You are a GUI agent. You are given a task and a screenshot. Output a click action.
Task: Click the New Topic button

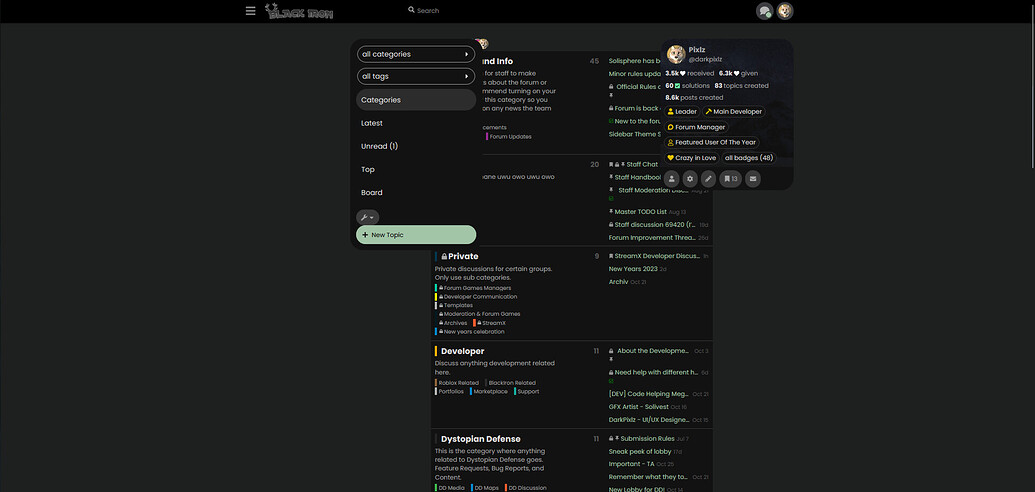tap(415, 235)
